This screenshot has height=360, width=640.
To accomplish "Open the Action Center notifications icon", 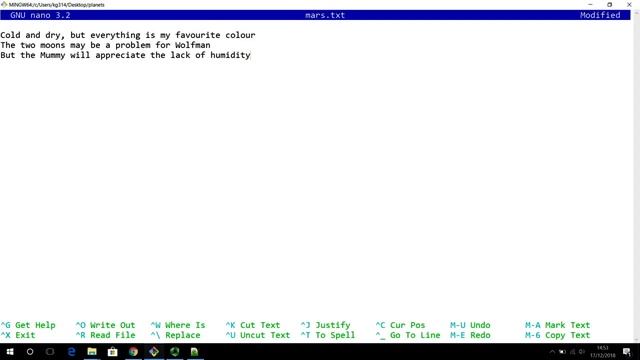I will 627,351.
